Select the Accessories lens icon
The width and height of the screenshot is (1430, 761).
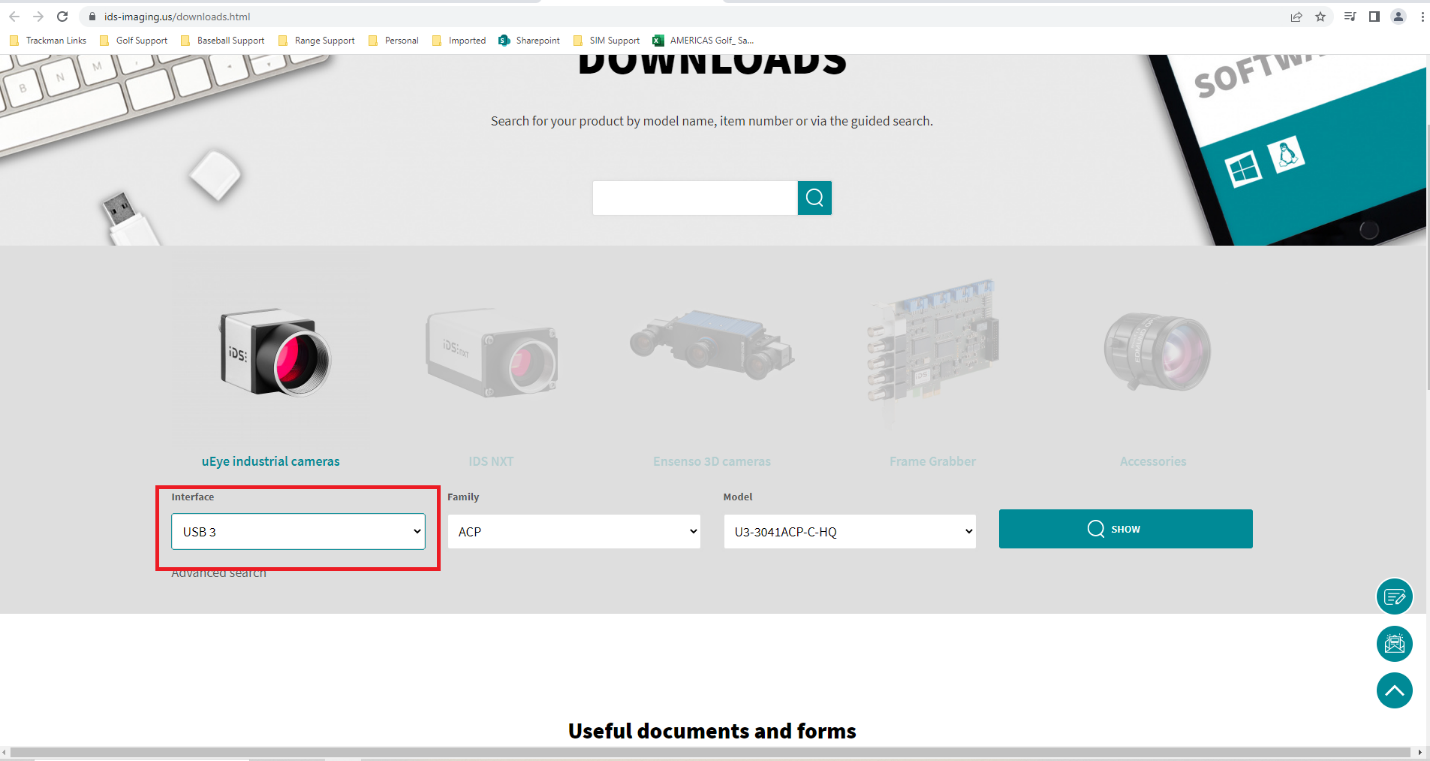pyautogui.click(x=1153, y=350)
